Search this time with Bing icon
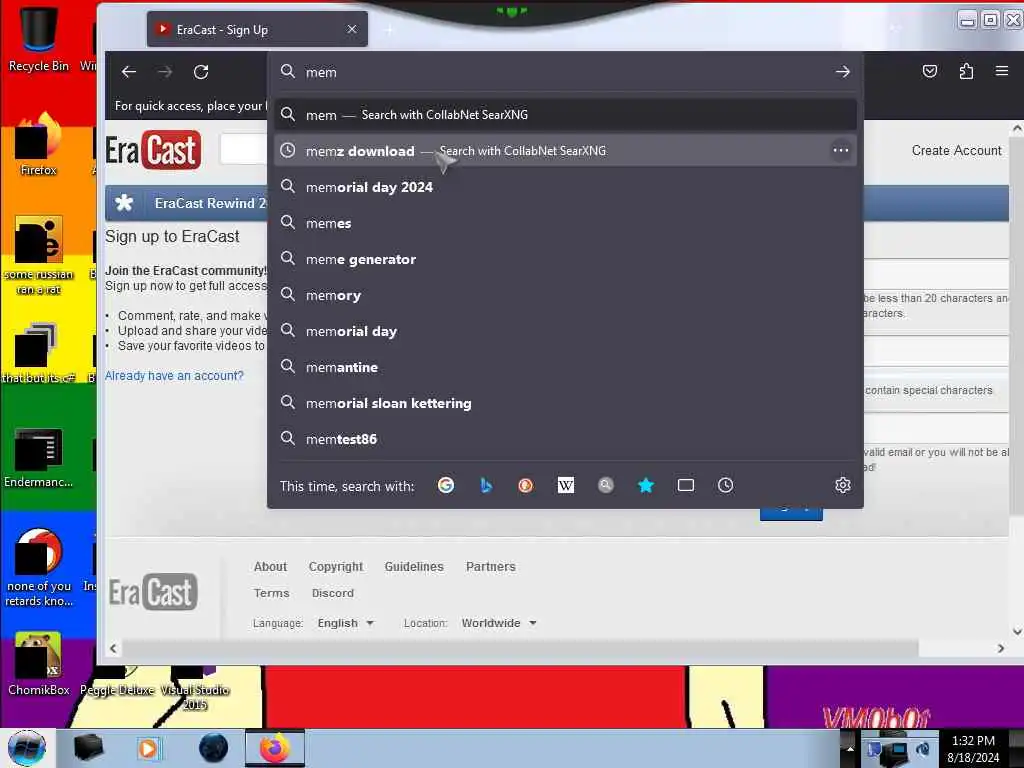The width and height of the screenshot is (1024, 768). 486,485
